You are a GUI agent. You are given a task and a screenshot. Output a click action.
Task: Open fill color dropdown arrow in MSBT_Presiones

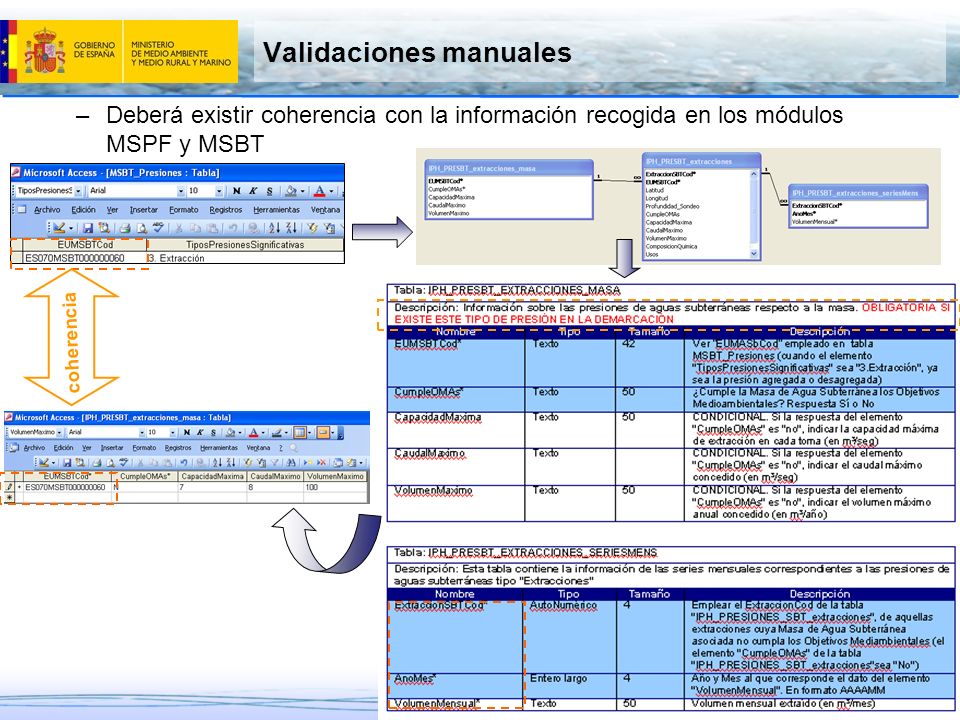click(x=302, y=191)
